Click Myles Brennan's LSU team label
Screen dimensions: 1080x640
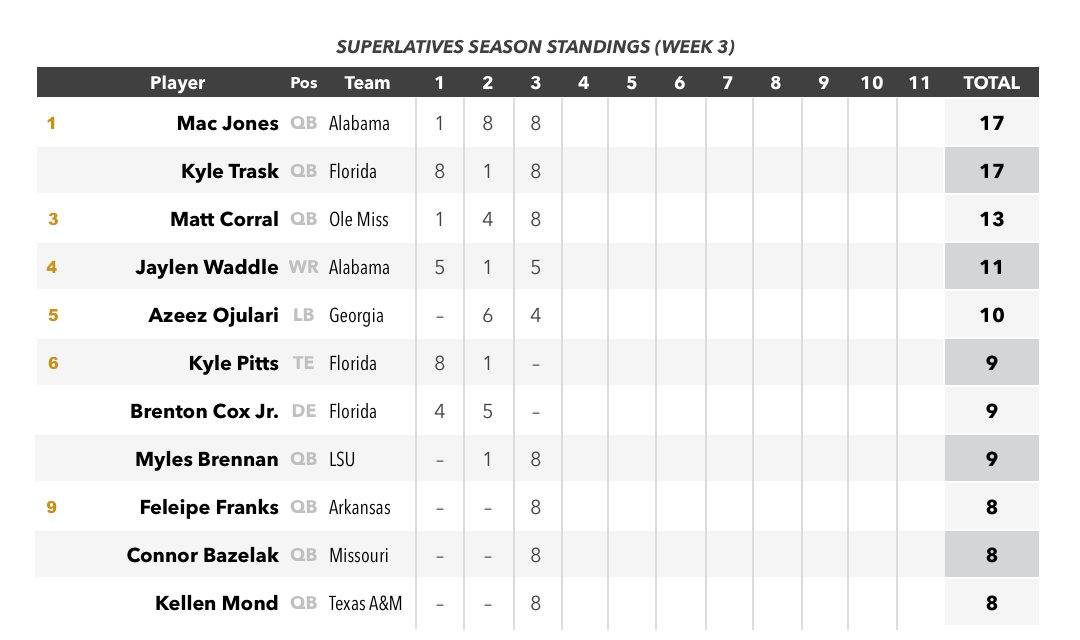coord(342,459)
